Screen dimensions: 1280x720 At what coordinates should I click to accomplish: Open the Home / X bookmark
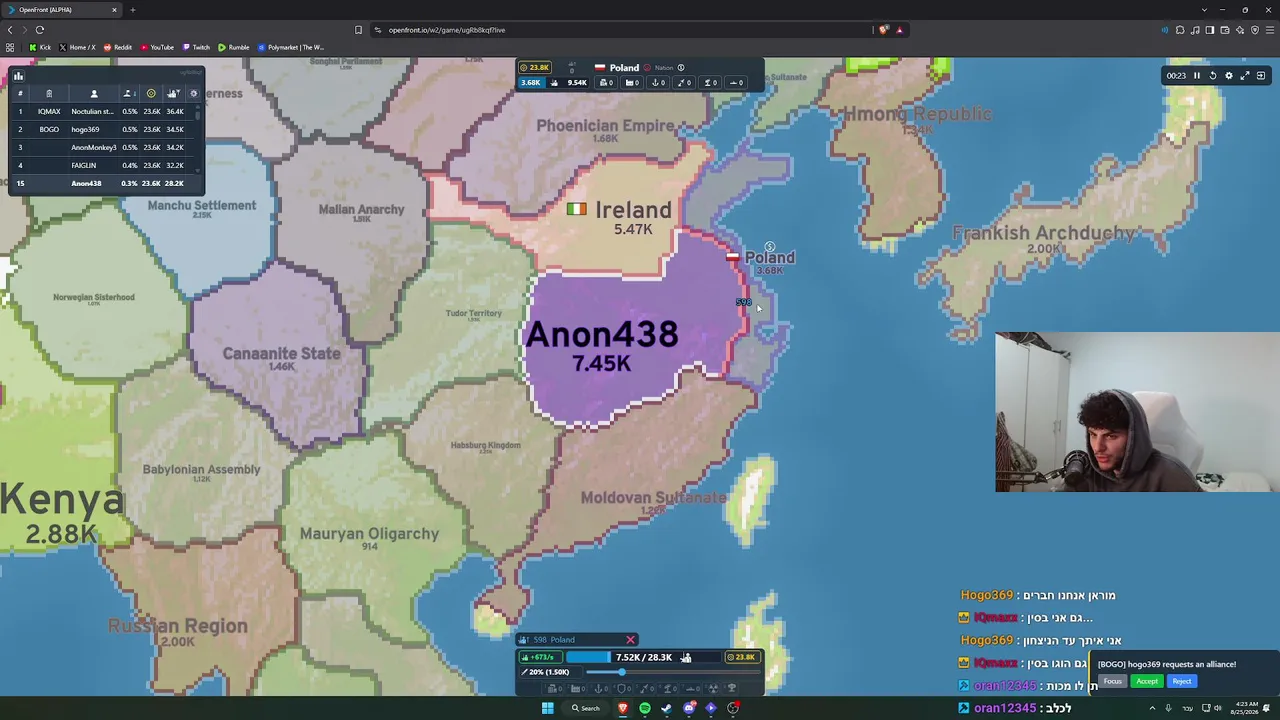tap(78, 47)
